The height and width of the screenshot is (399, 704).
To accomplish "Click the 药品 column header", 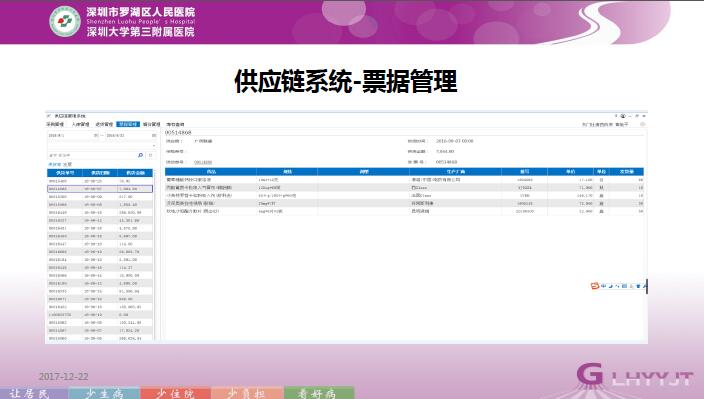I will (211, 171).
